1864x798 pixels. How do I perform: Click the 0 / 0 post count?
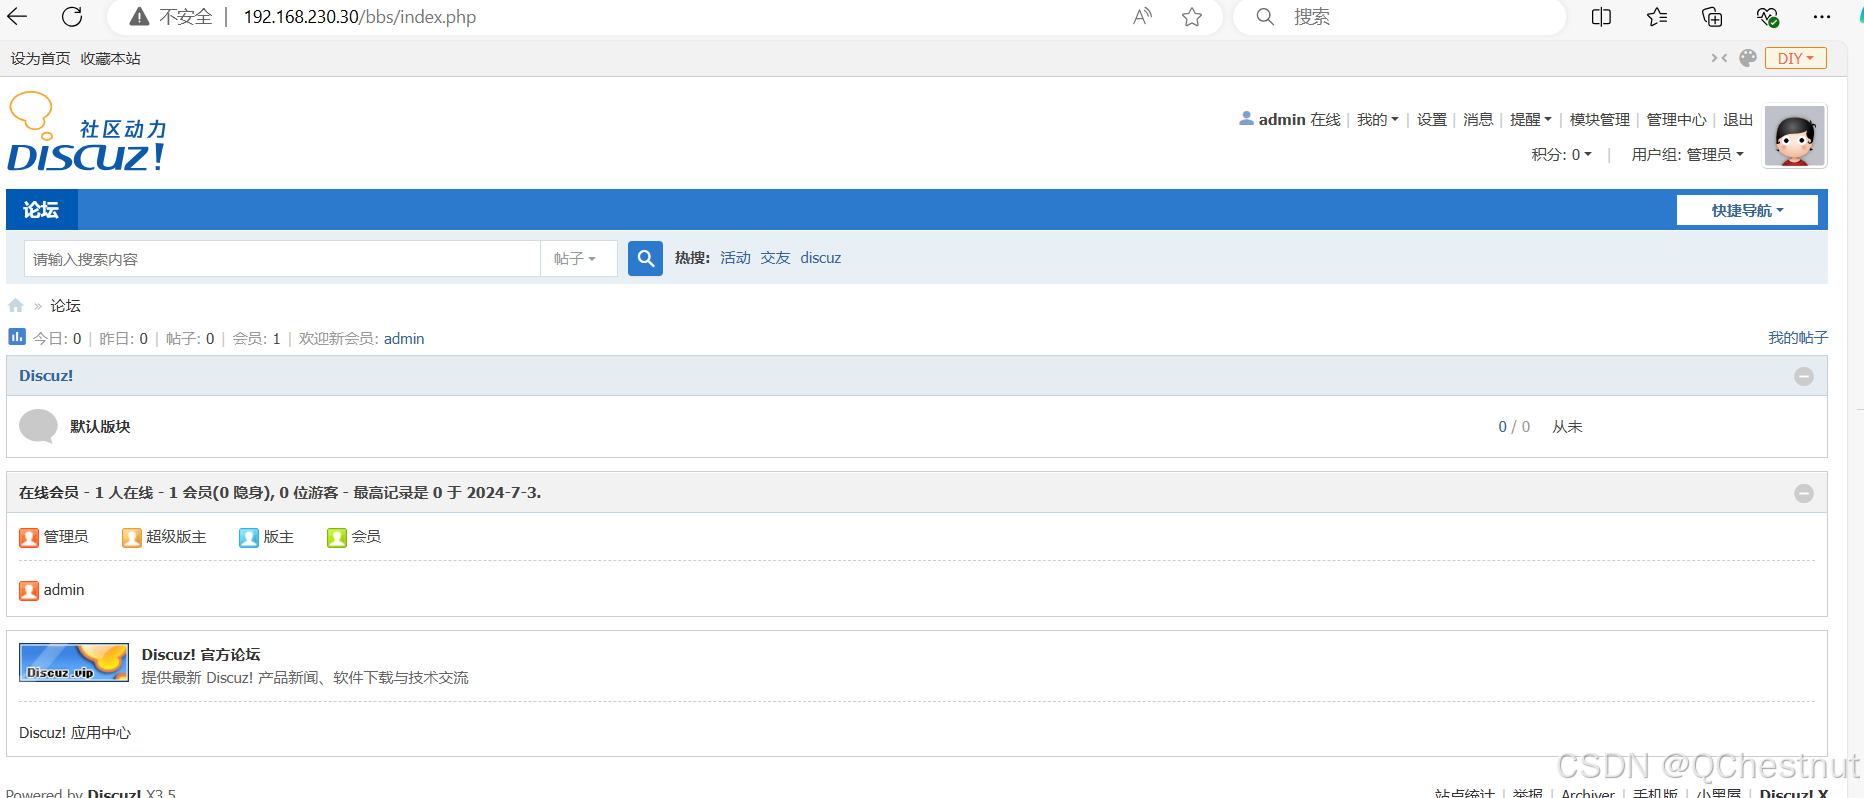pos(1513,426)
